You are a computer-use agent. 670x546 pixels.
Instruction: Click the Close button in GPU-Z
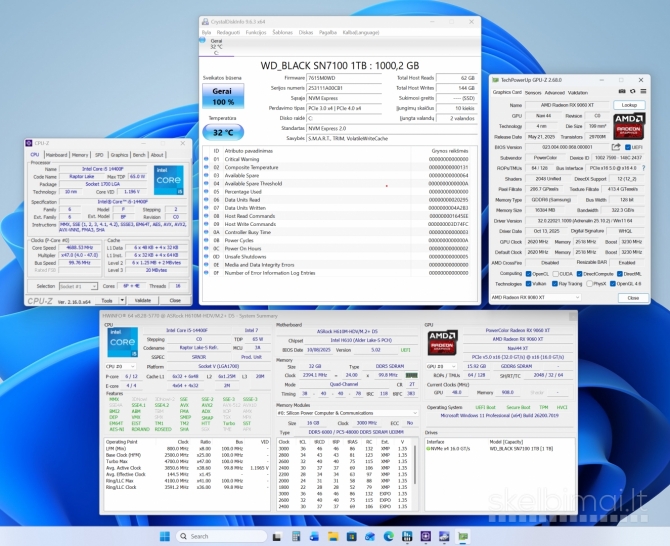[x=633, y=298]
